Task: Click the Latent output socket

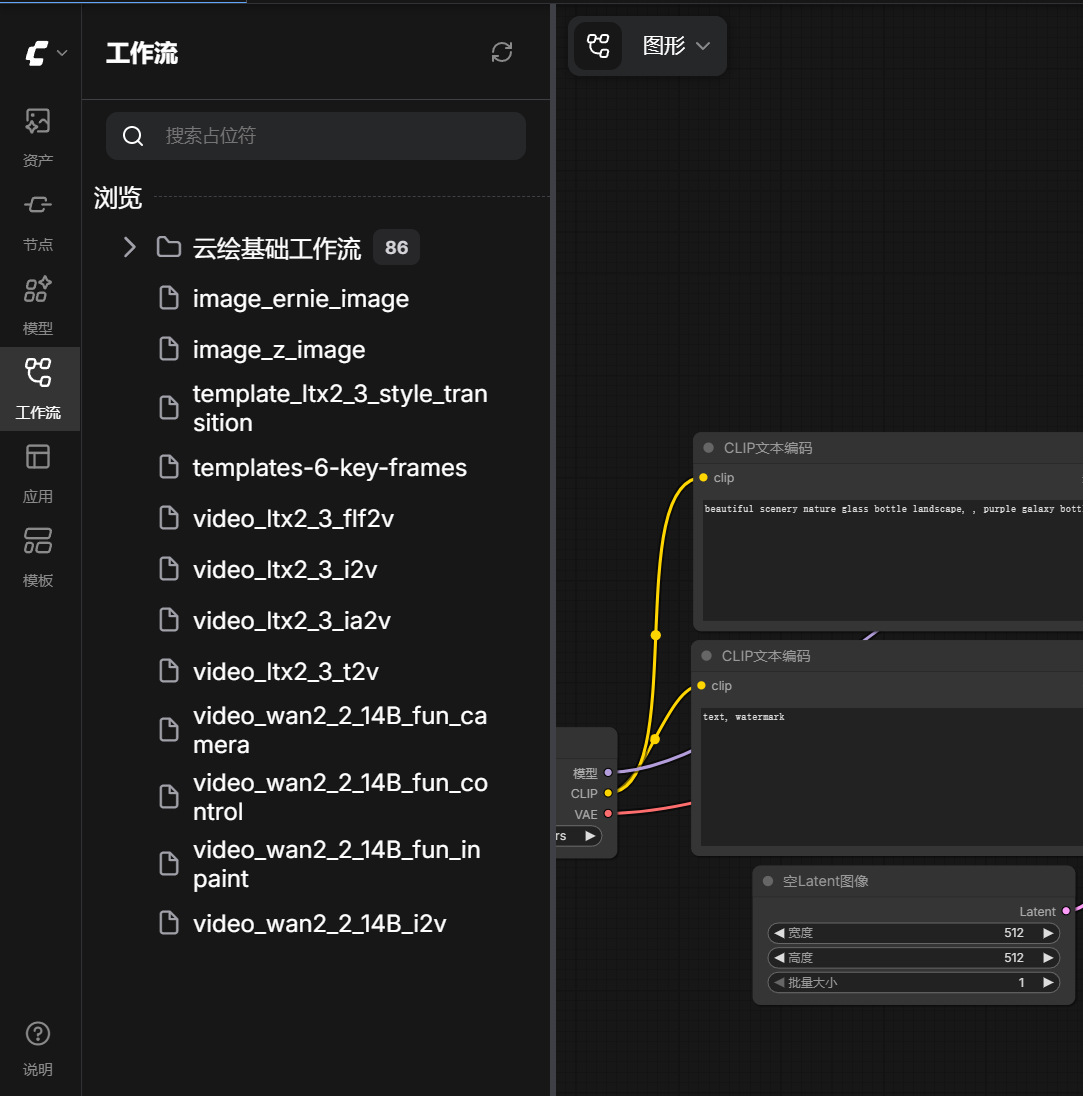Action: (x=1066, y=911)
